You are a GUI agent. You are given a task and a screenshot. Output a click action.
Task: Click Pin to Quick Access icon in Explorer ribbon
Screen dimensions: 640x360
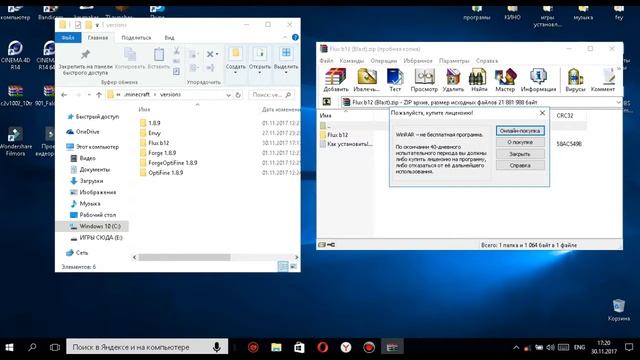[85, 55]
